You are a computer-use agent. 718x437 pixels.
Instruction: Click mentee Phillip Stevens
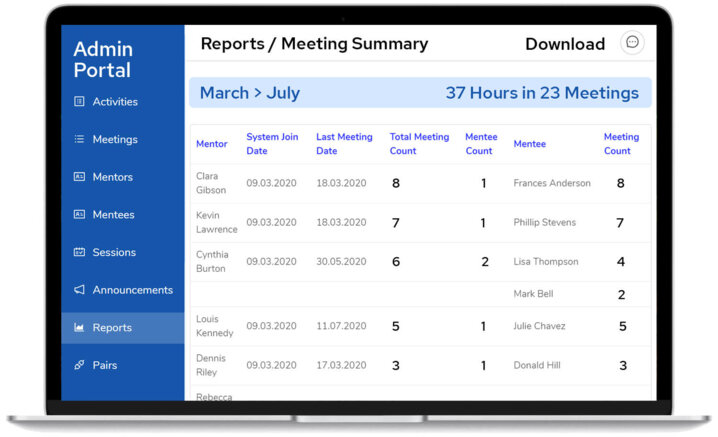pyautogui.click(x=544, y=222)
